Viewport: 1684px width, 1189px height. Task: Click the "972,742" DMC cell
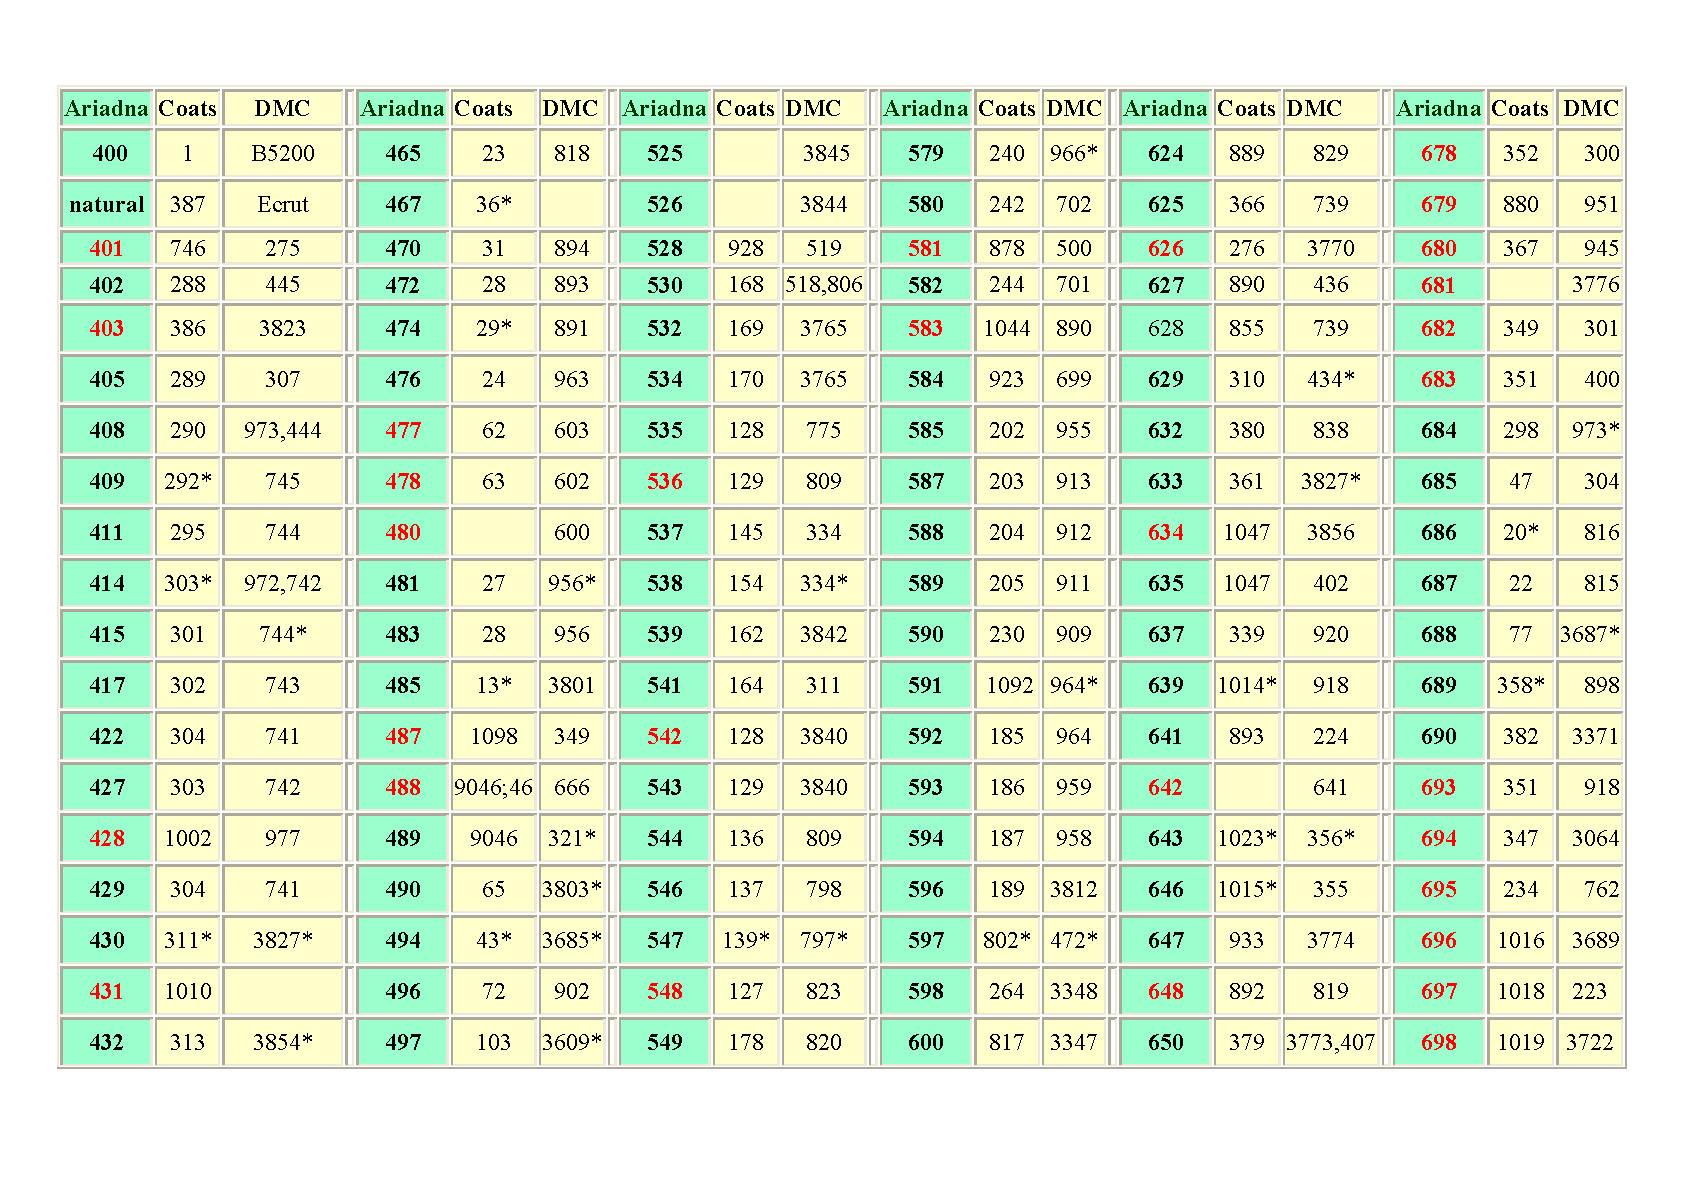283,584
